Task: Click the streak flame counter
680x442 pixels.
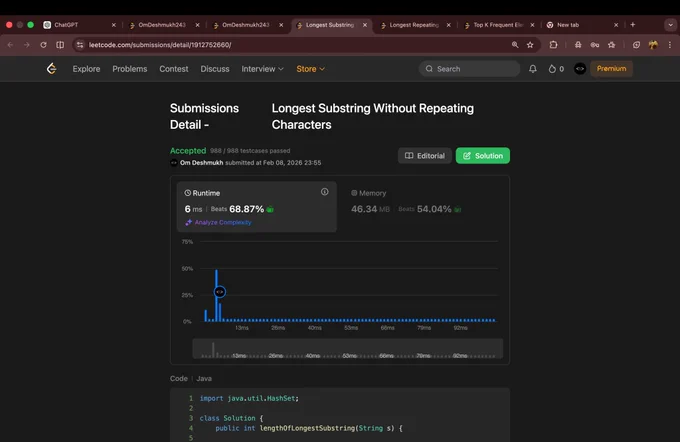Action: (x=556, y=69)
